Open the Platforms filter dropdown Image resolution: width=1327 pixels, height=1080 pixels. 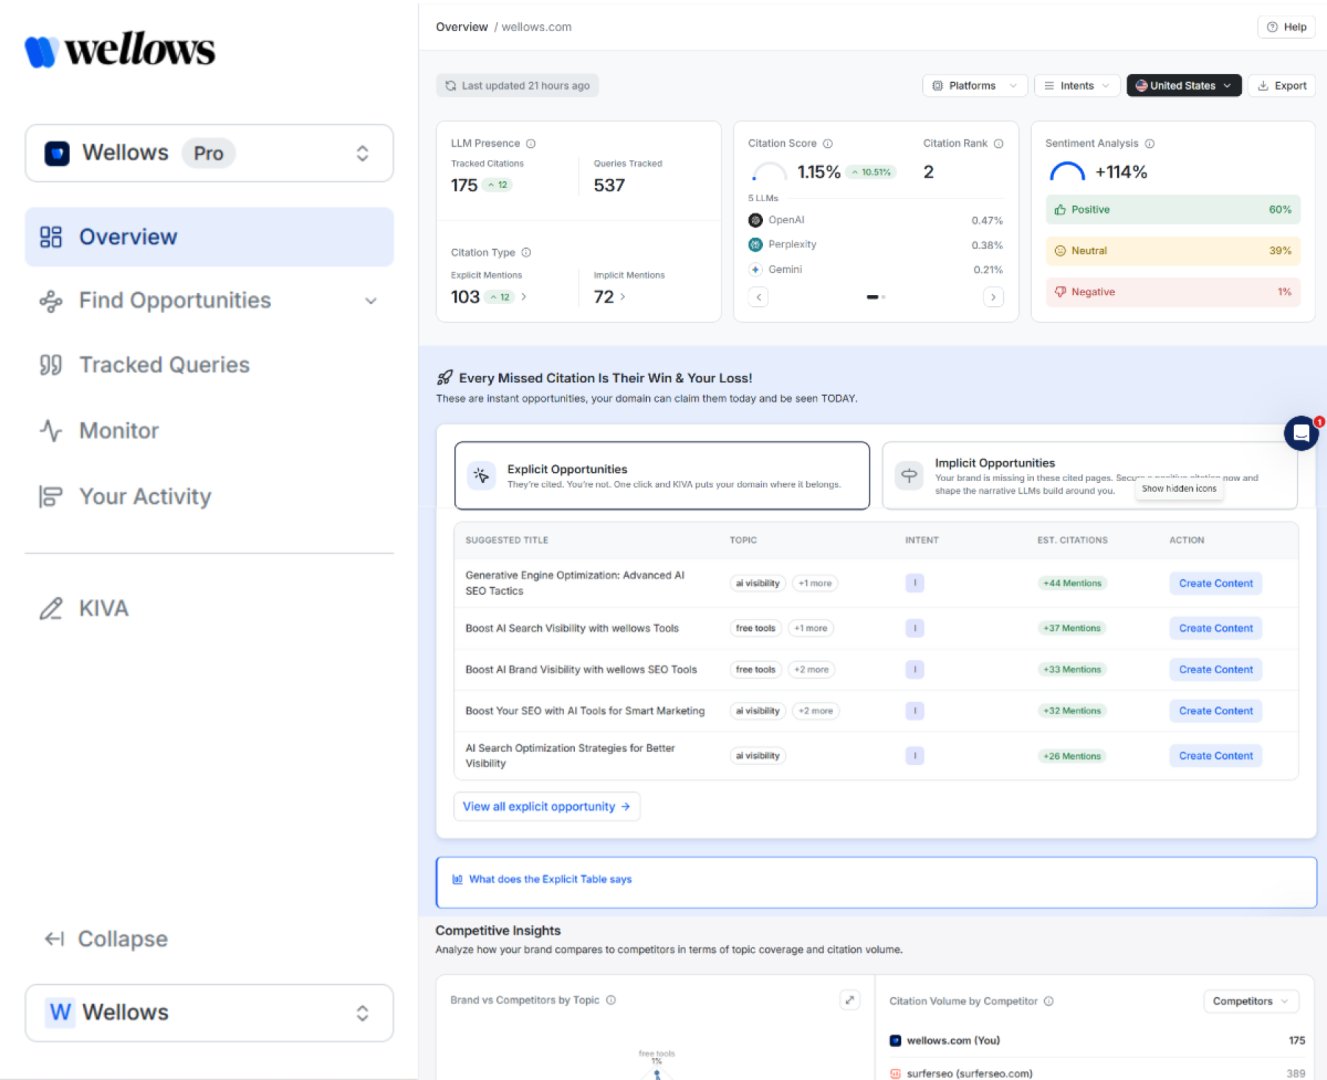coord(973,85)
